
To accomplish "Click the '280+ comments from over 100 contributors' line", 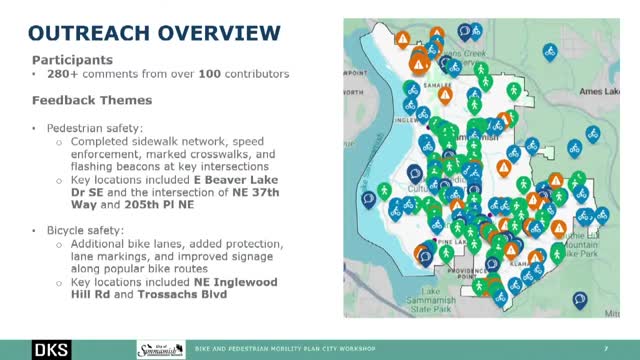I will click(x=168, y=74).
